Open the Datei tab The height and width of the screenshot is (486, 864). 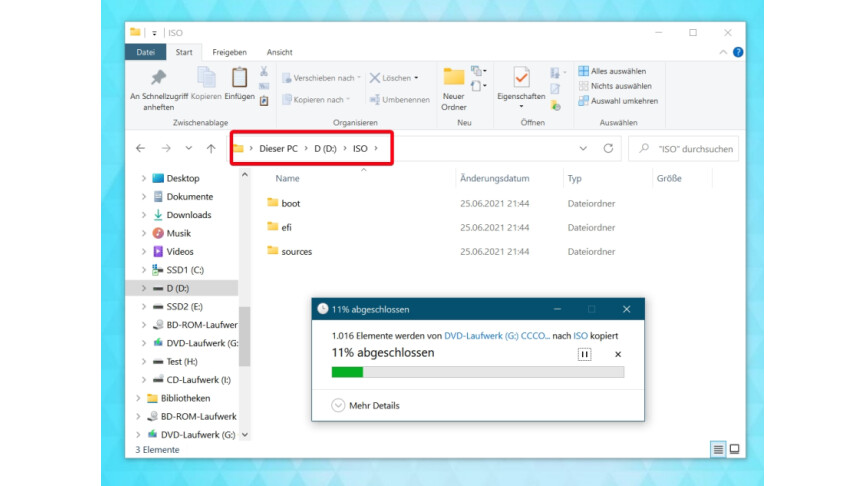coord(145,52)
